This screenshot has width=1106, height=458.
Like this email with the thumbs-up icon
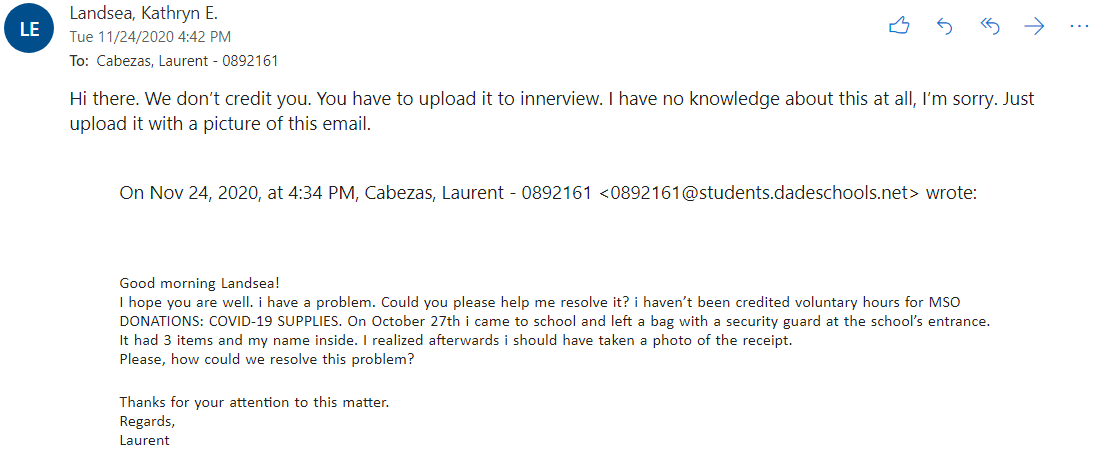coord(899,27)
